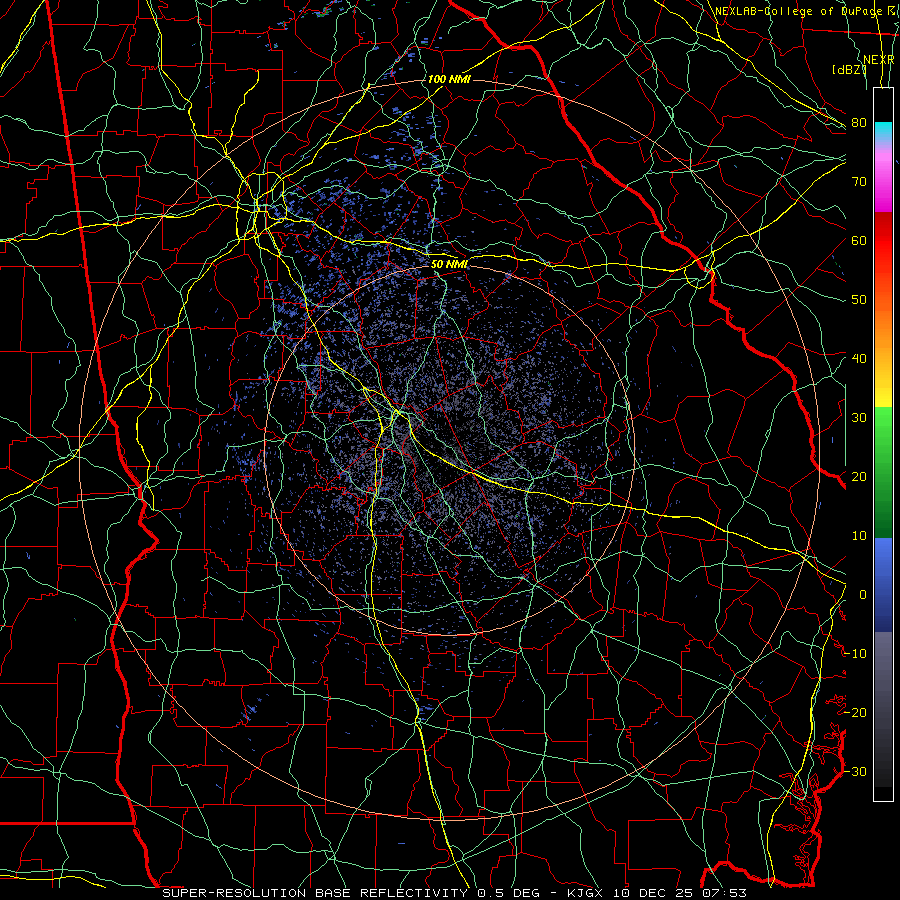Click the "10 DEC 25 07:53" timestamp

point(680,893)
